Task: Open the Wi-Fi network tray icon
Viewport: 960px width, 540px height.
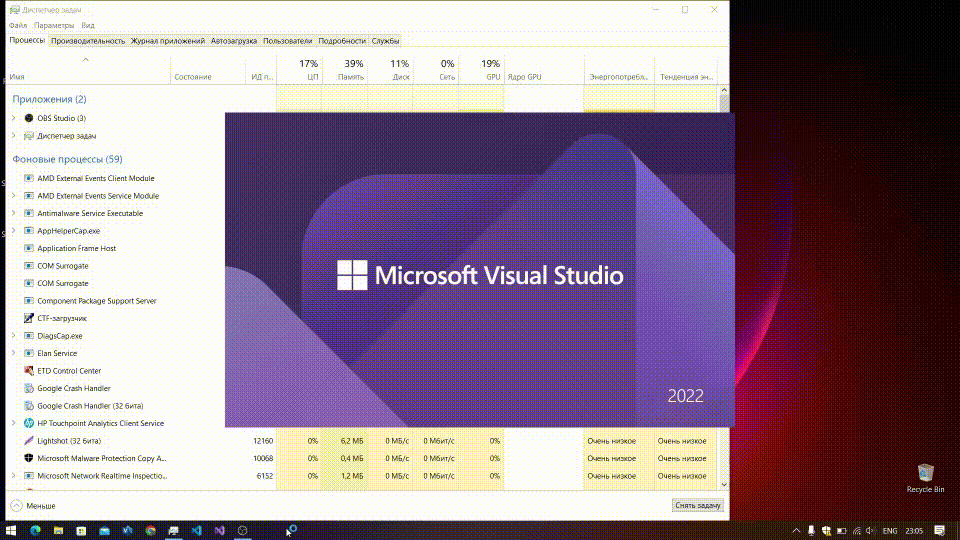Action: click(857, 531)
